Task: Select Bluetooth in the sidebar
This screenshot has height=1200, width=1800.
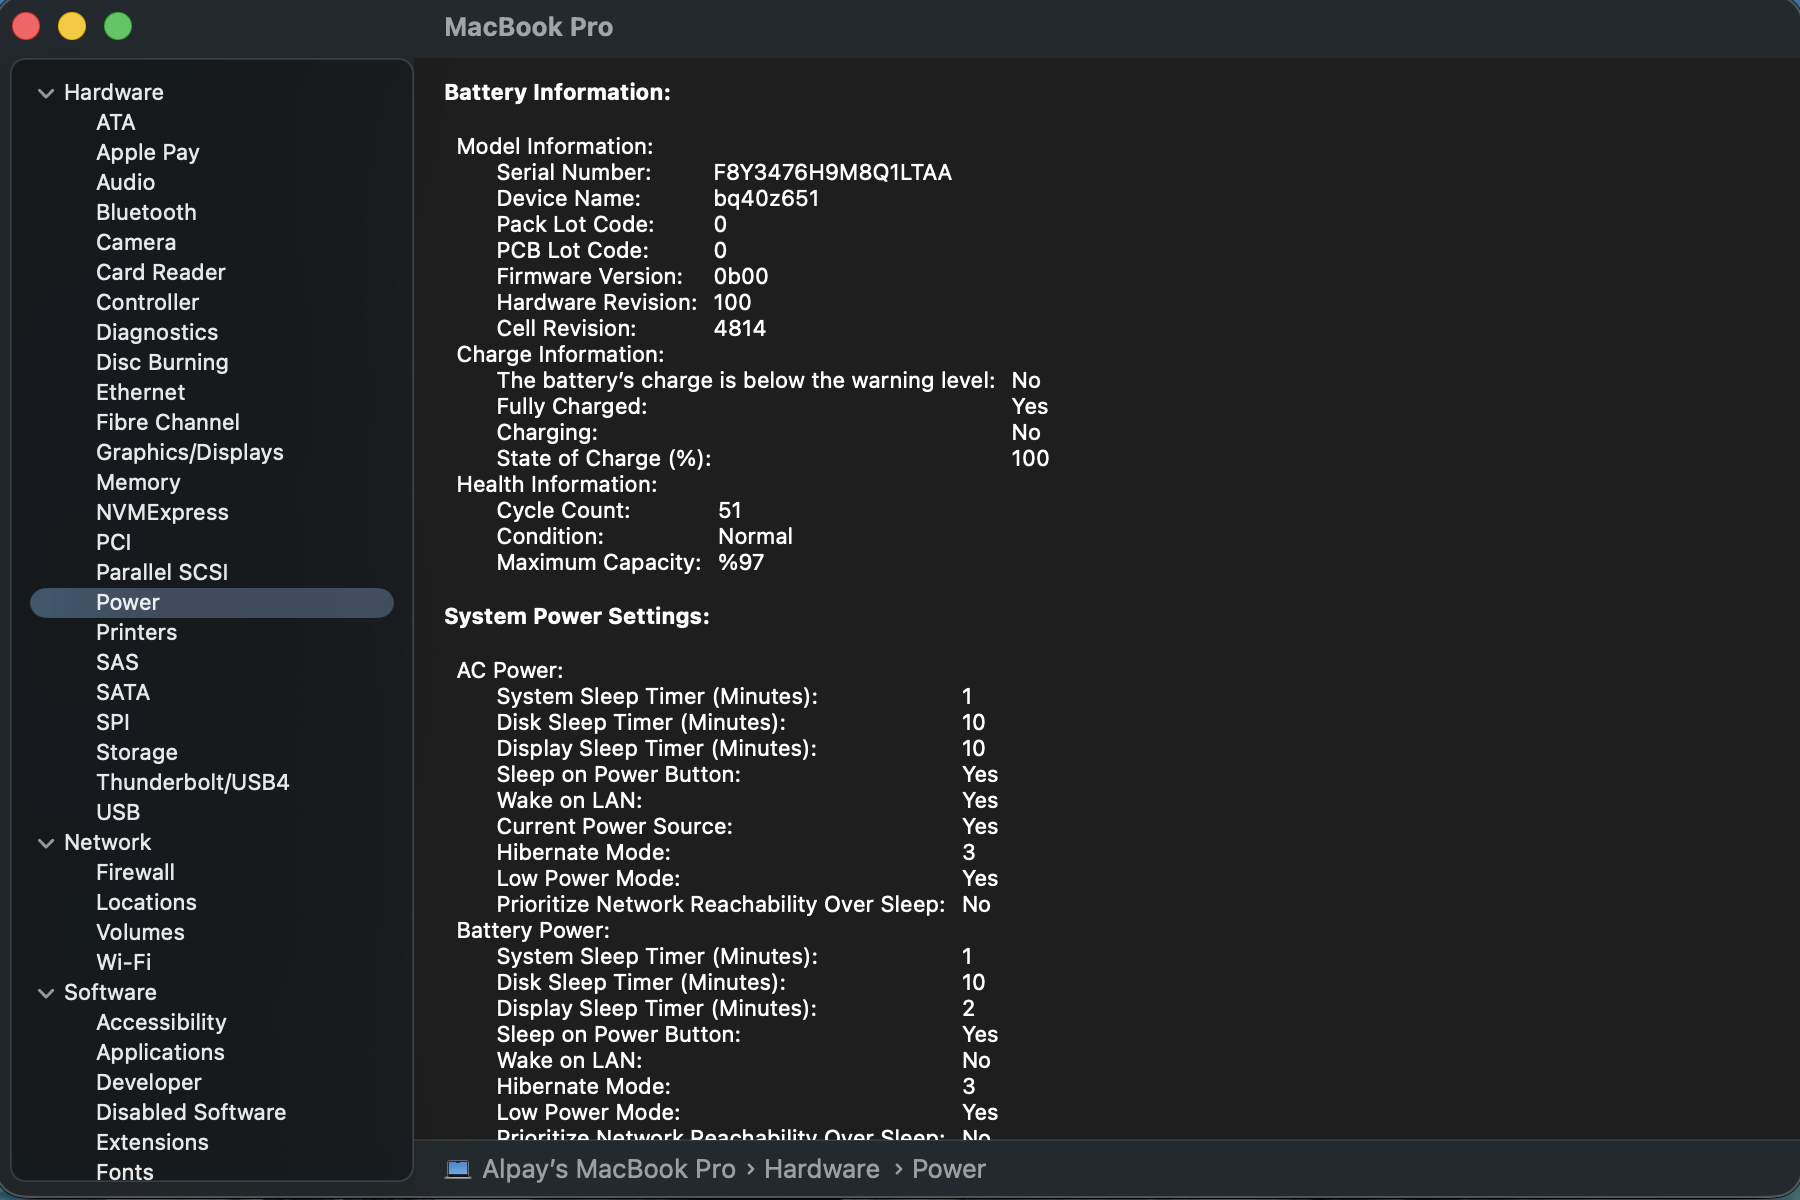Action: pos(146,212)
